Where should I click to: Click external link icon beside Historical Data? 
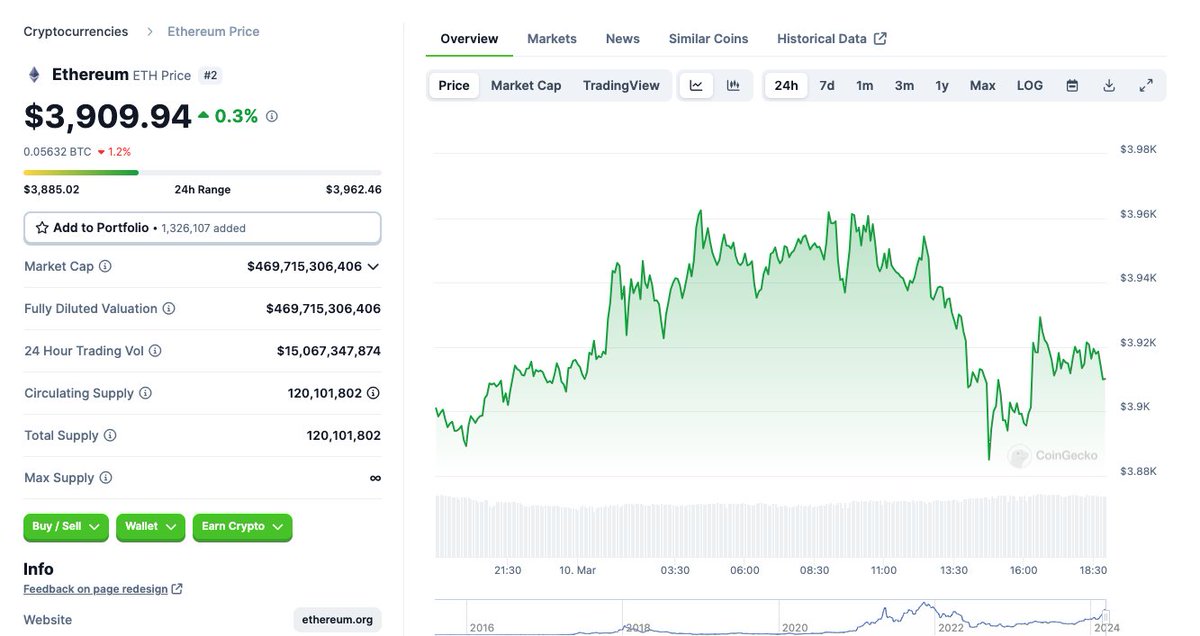pos(880,39)
